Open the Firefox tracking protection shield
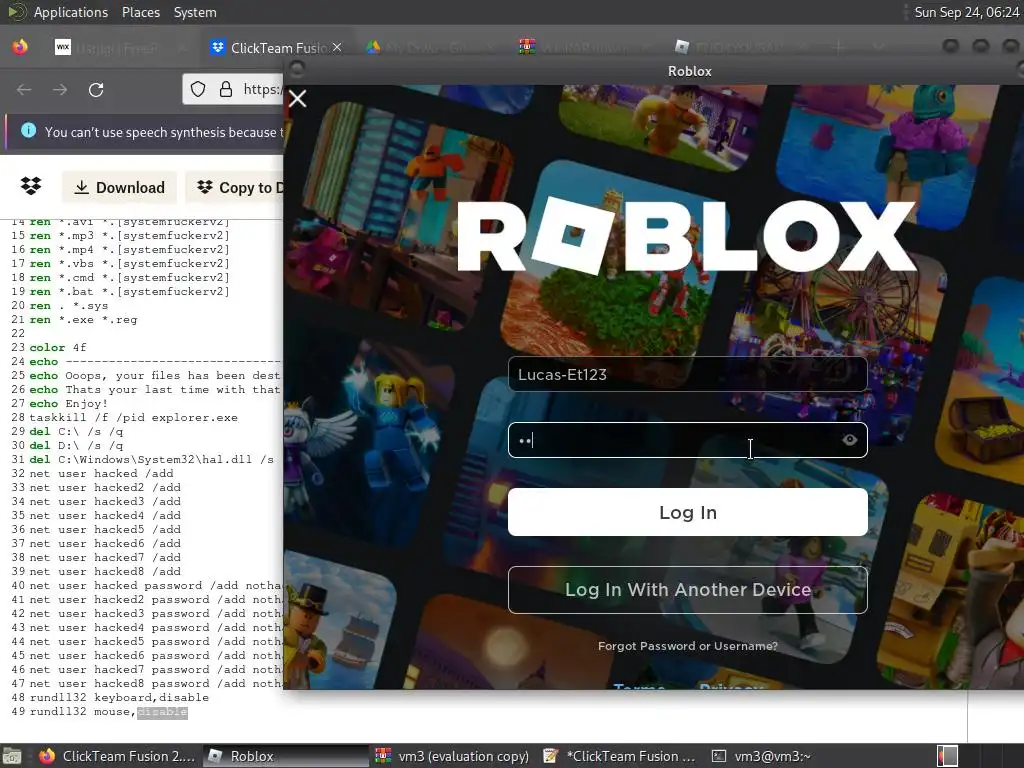Viewport: 1024px width, 768px height. pos(198,89)
